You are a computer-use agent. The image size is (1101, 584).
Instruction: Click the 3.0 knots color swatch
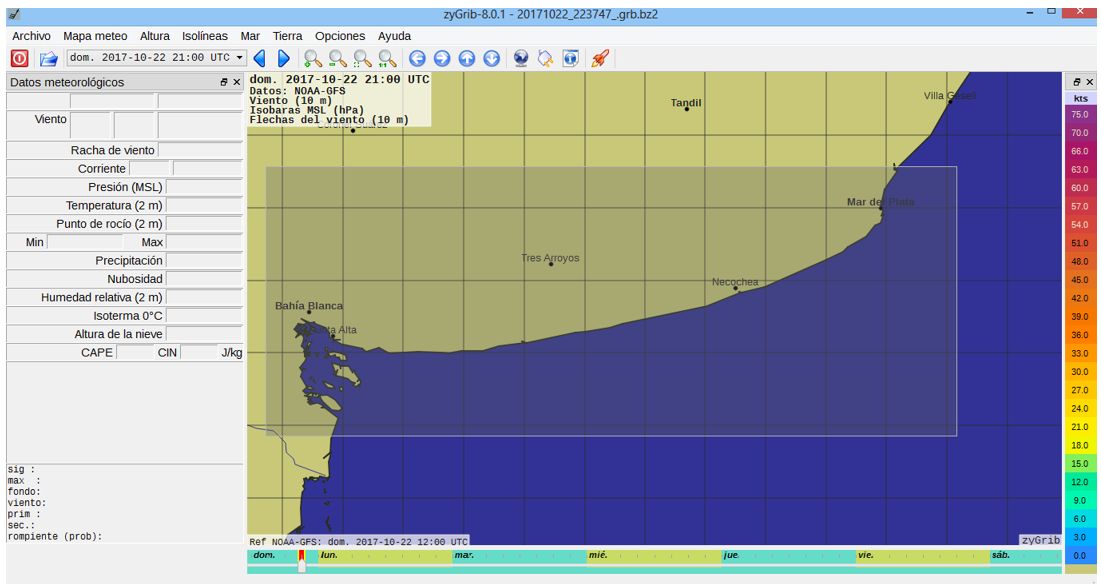[1080, 537]
